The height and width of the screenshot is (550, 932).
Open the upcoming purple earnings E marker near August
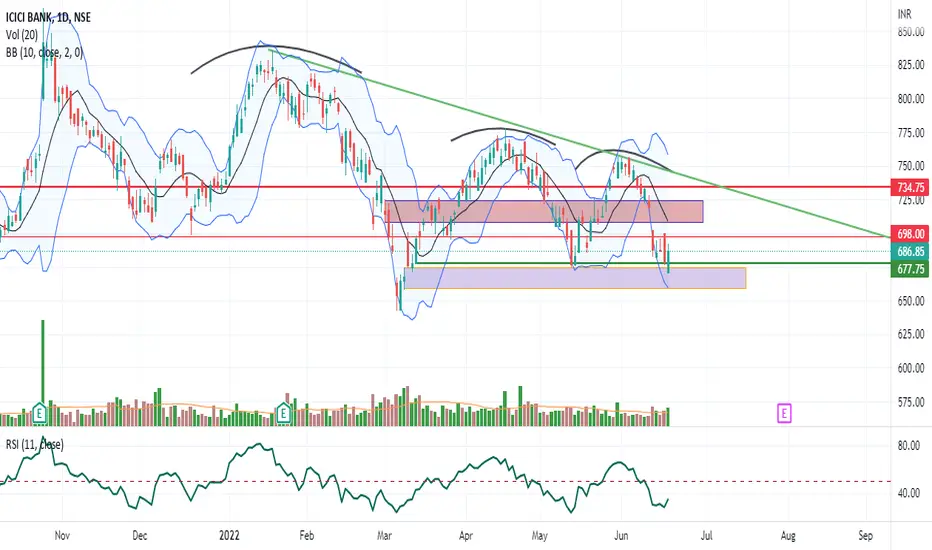pos(784,413)
